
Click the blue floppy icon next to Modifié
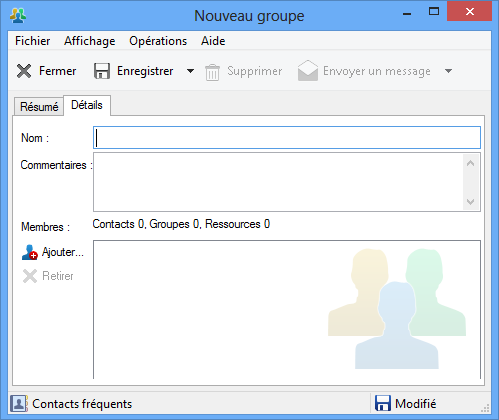[x=383, y=404]
